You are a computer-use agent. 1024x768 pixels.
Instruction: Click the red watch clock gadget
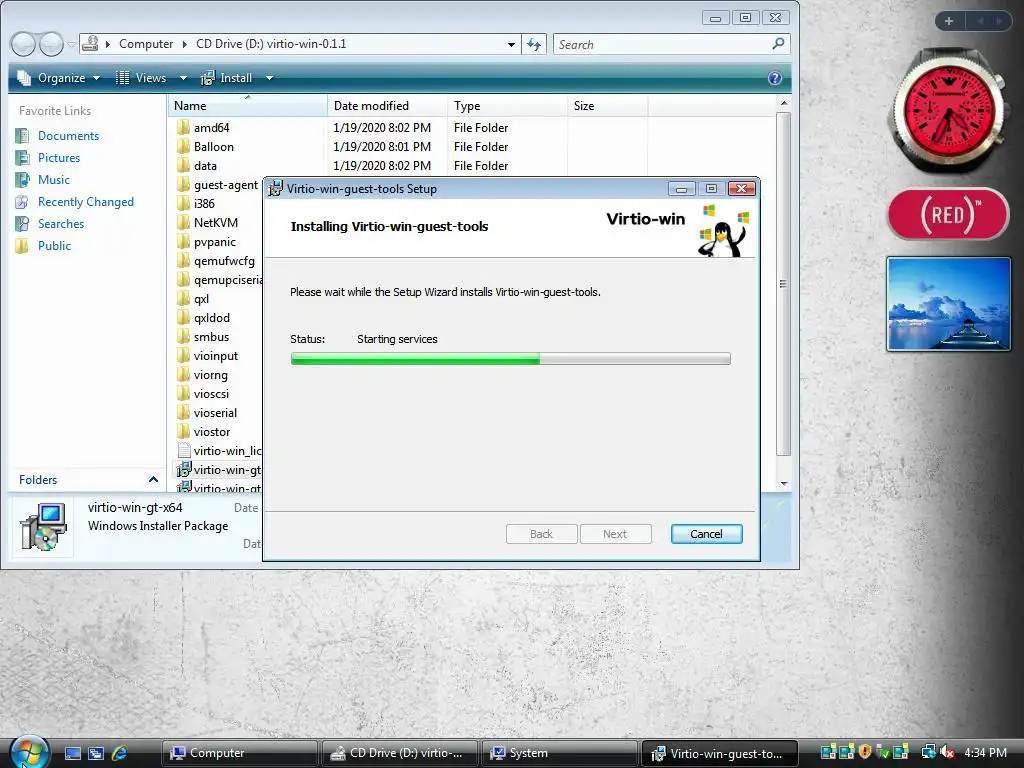947,110
